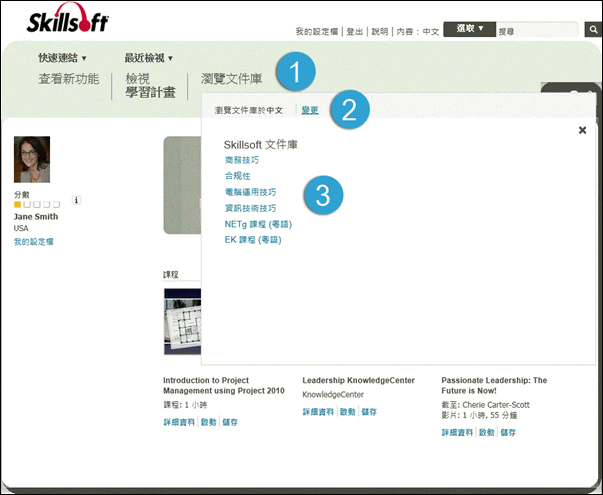Expand the 最近檢視 menu
The width and height of the screenshot is (603, 495).
(148, 58)
